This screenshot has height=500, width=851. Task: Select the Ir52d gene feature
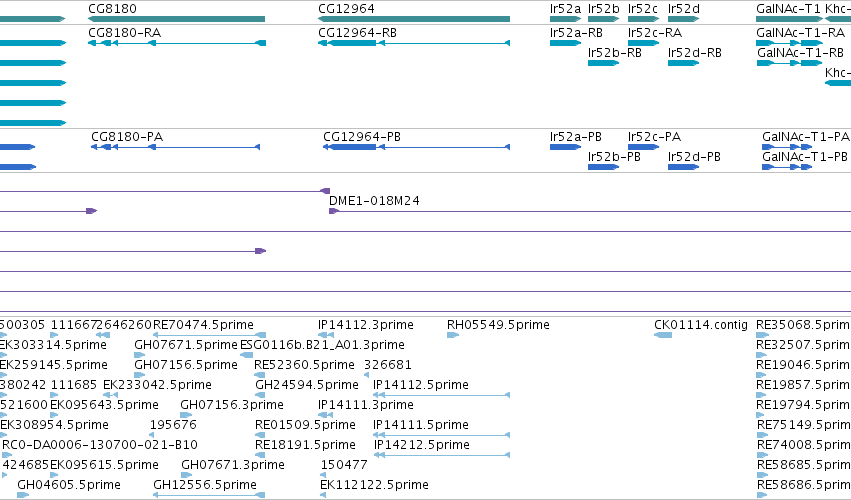point(683,19)
